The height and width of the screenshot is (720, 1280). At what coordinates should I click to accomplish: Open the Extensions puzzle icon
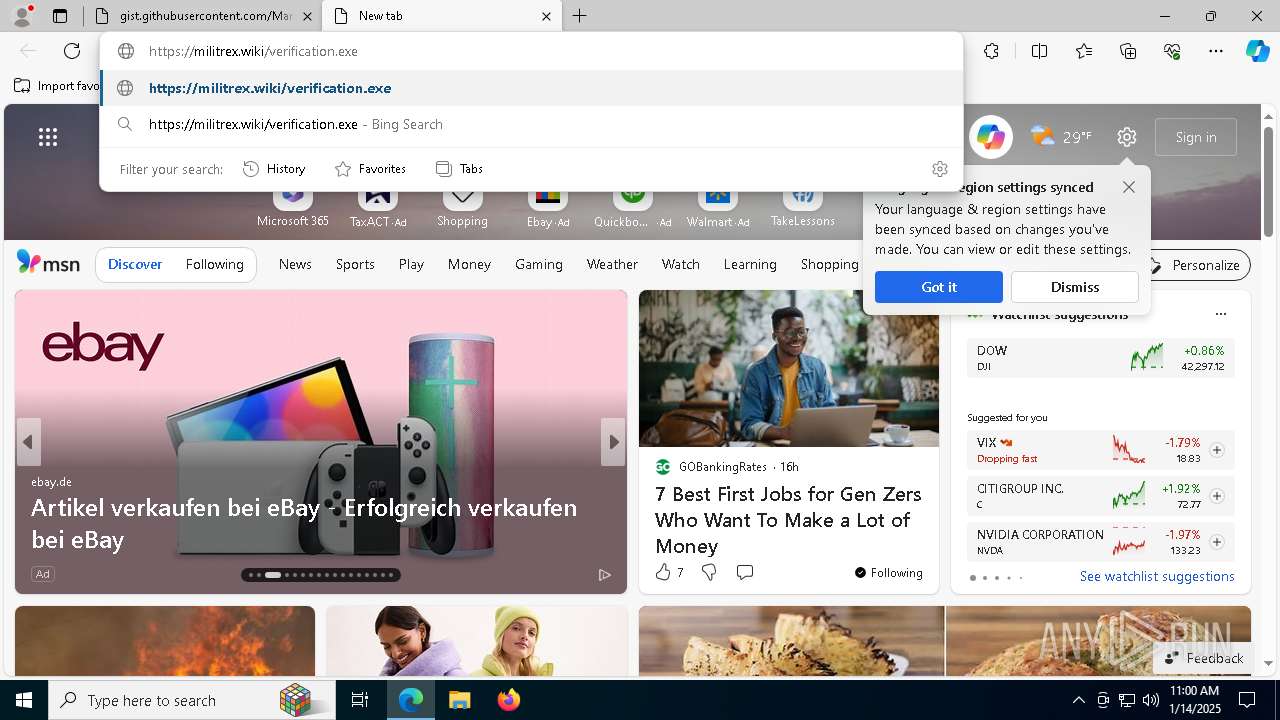click(x=991, y=51)
